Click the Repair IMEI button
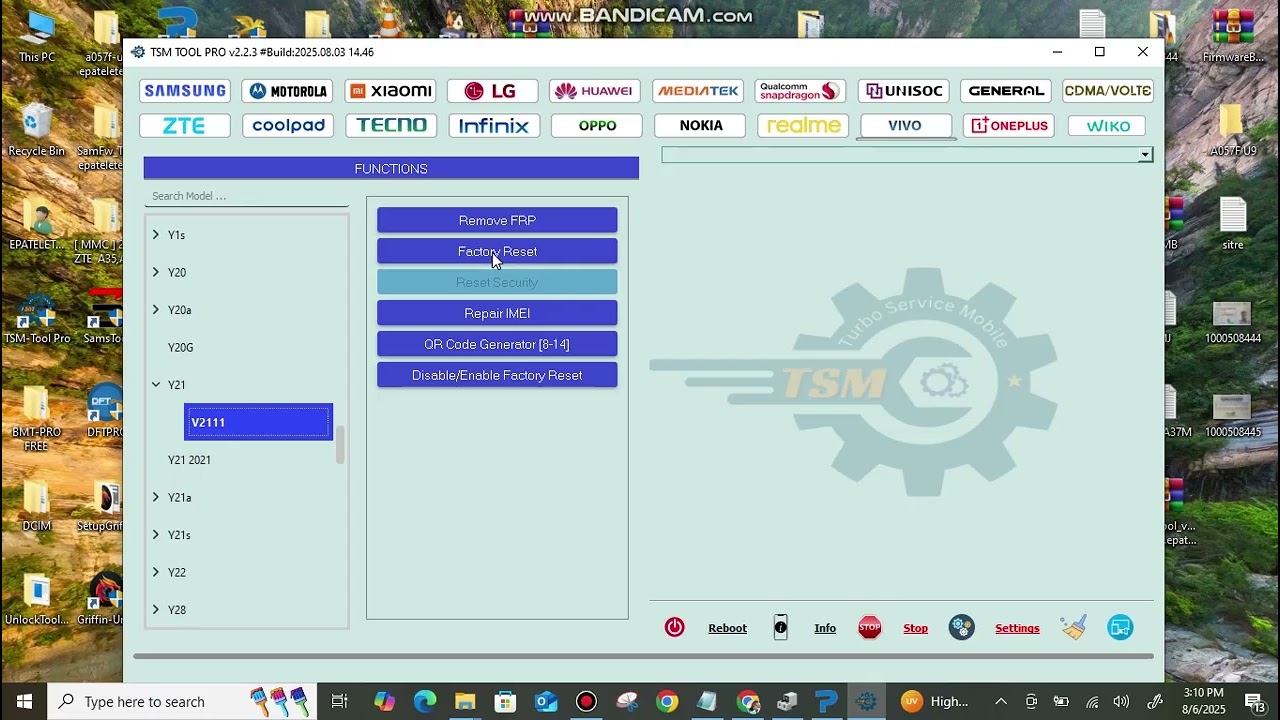 [497, 313]
